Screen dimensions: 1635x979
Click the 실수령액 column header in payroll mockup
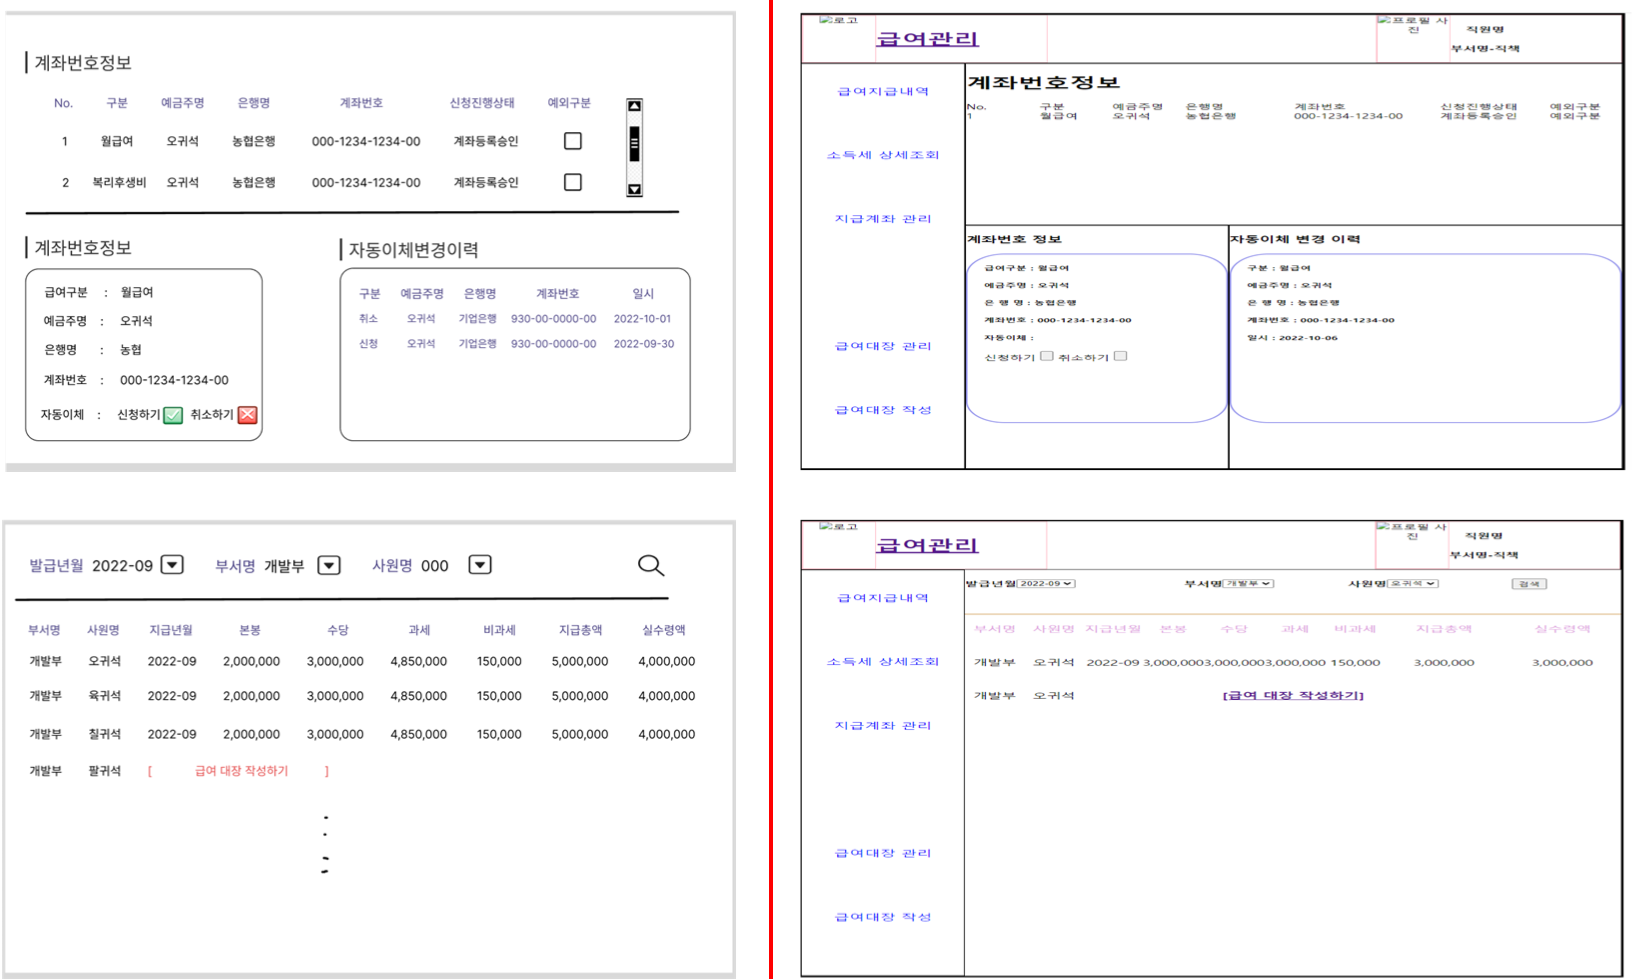[x=663, y=630]
